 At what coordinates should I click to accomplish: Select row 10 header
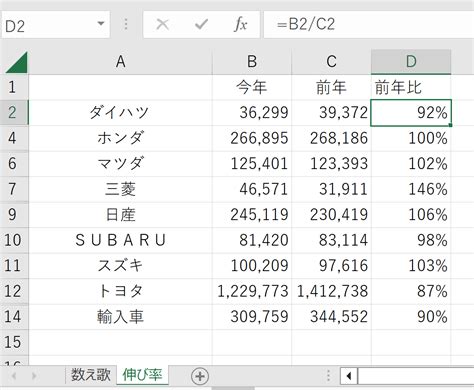[14, 240]
